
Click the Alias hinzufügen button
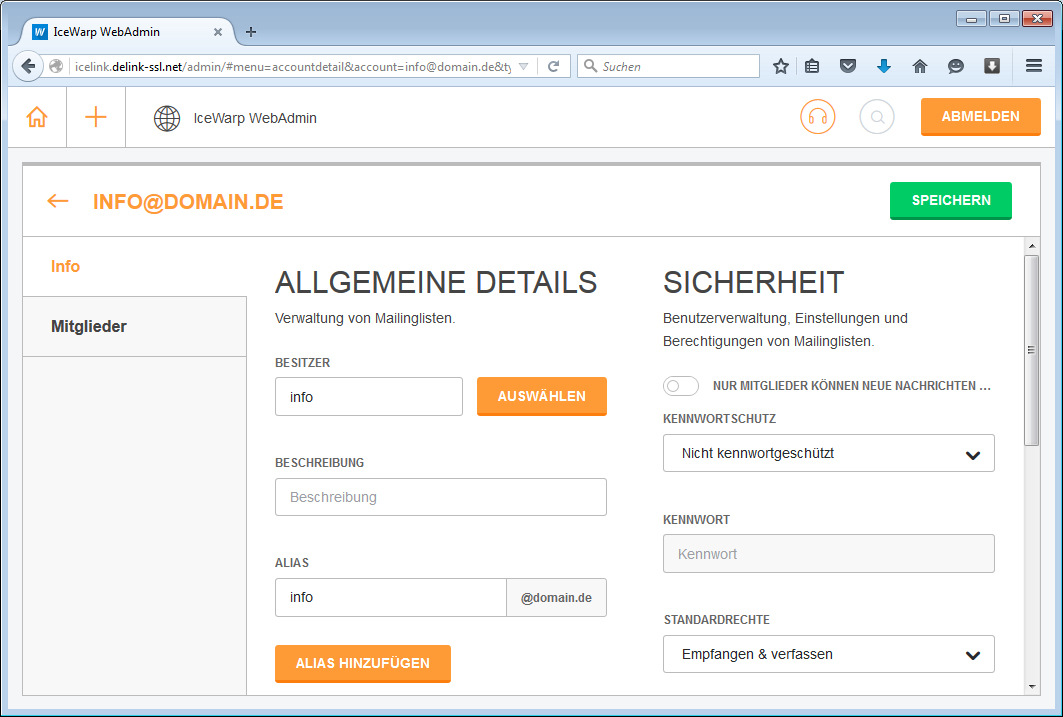coord(362,663)
